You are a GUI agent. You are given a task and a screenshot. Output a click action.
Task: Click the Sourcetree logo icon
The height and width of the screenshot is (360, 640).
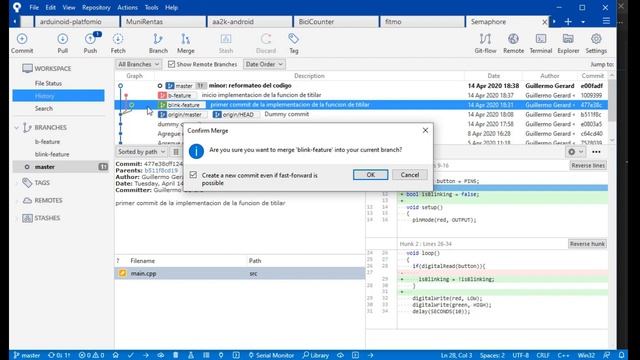tap(17, 7)
